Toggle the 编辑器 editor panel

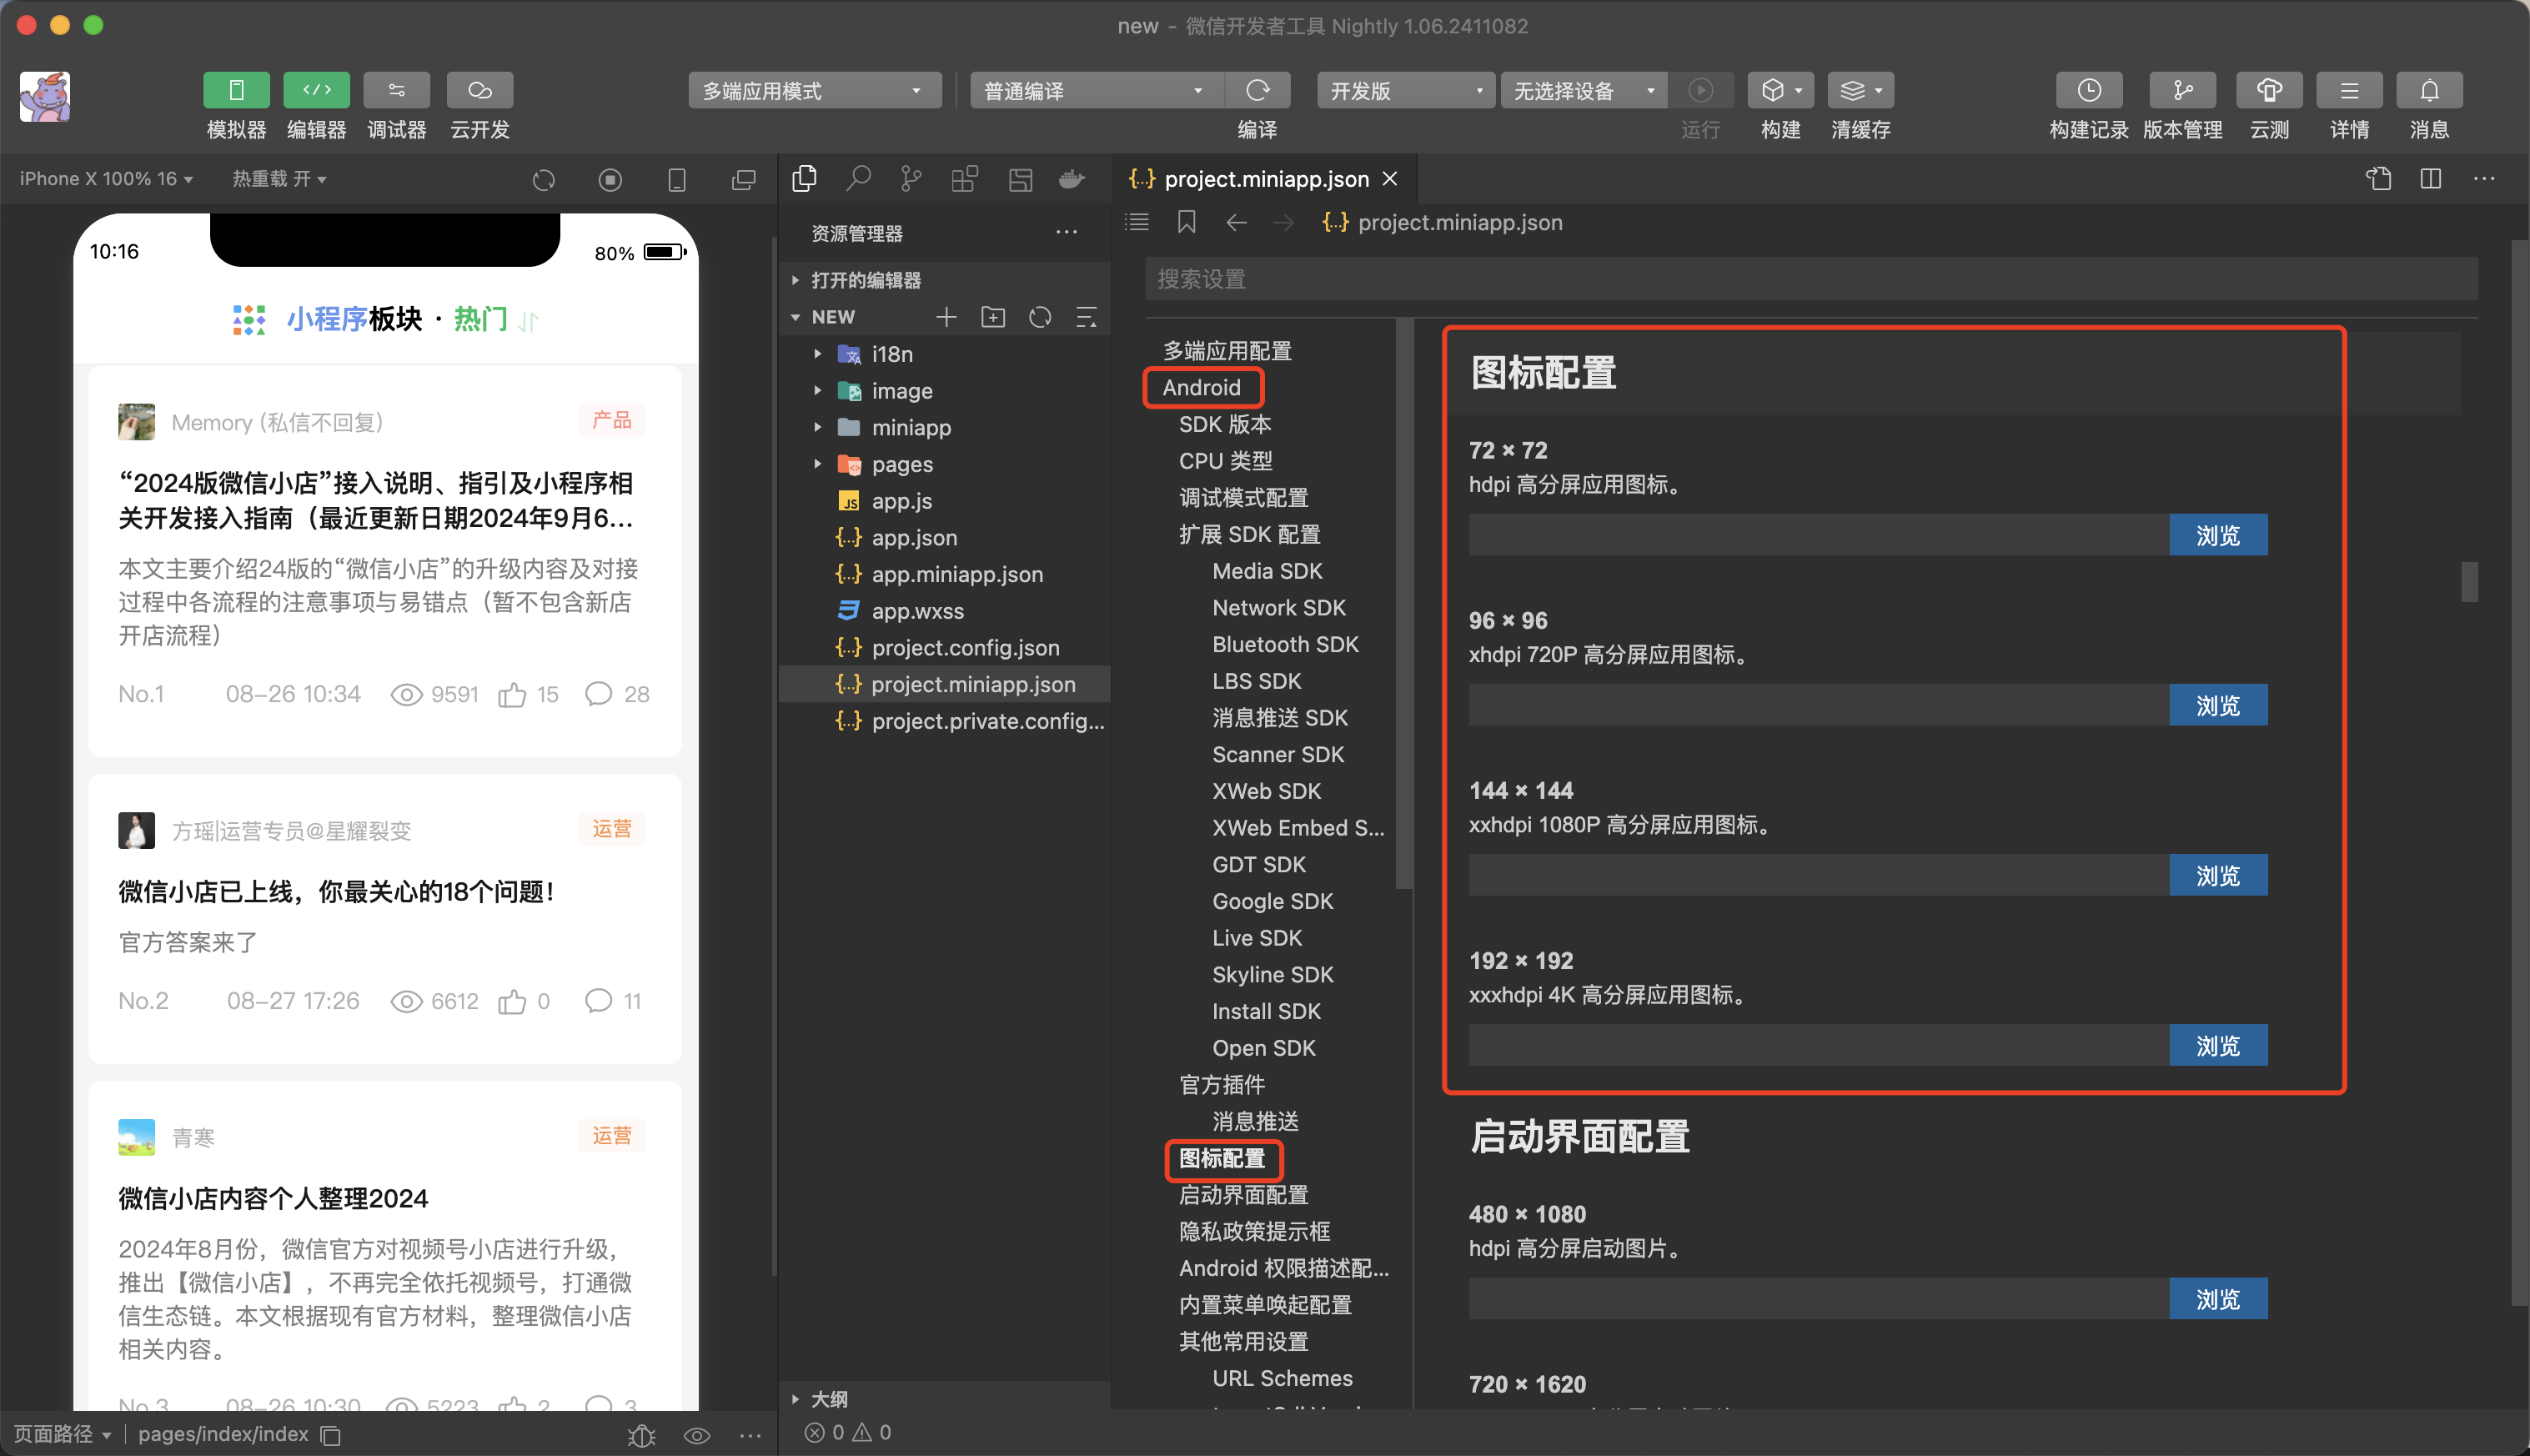(316, 91)
